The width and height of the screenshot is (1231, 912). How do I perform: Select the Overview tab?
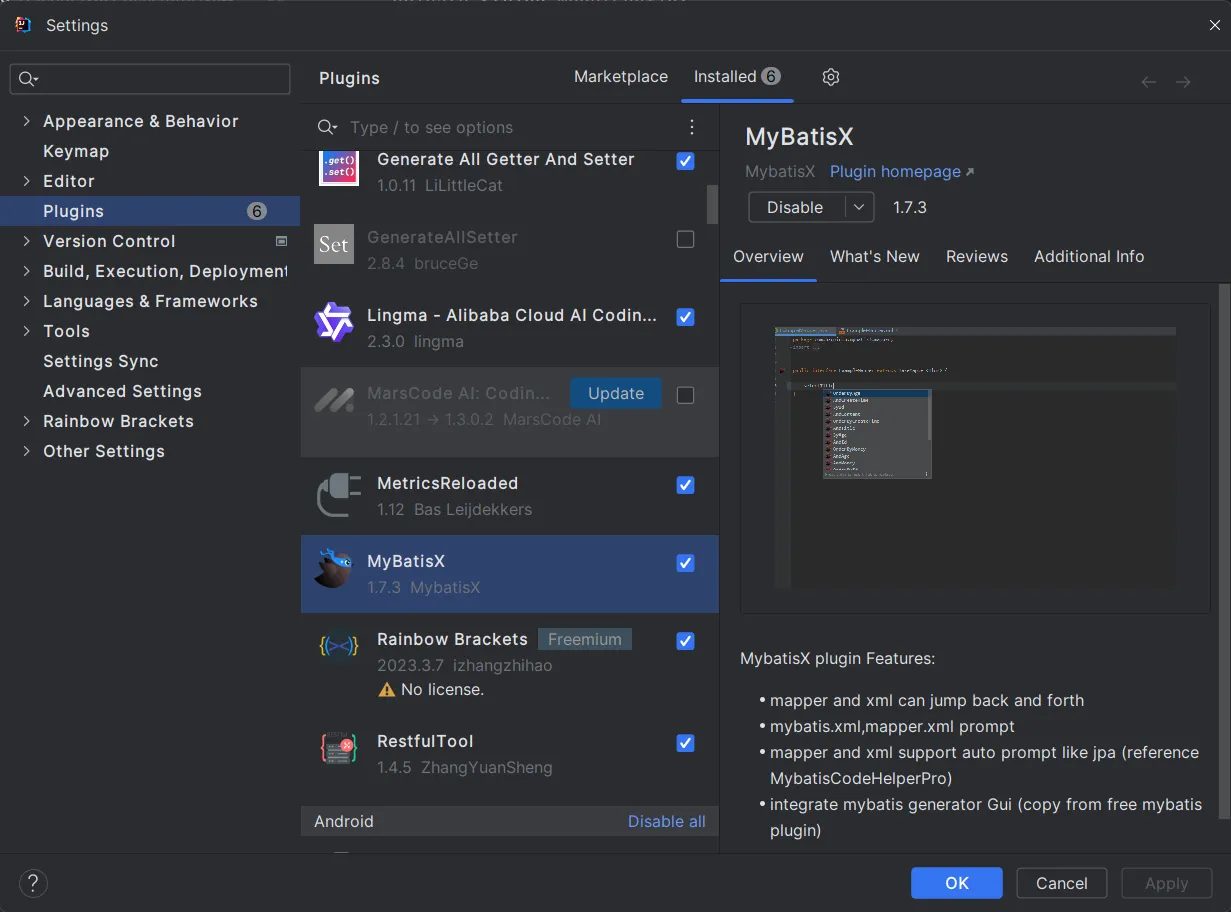coord(768,257)
